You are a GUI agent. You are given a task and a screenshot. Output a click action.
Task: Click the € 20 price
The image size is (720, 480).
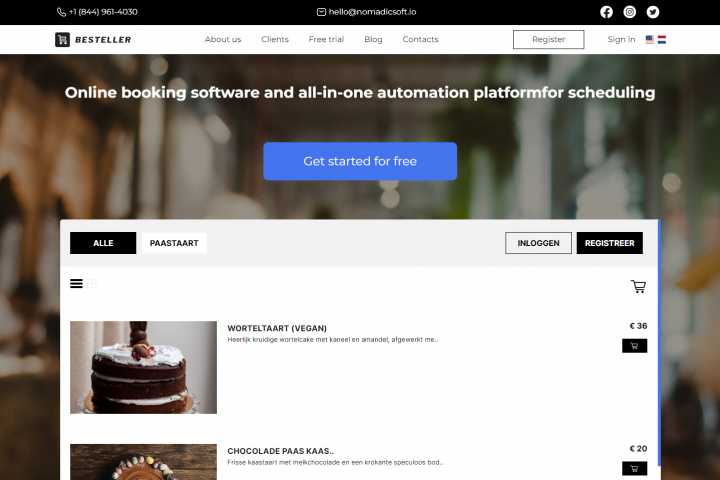coord(638,449)
